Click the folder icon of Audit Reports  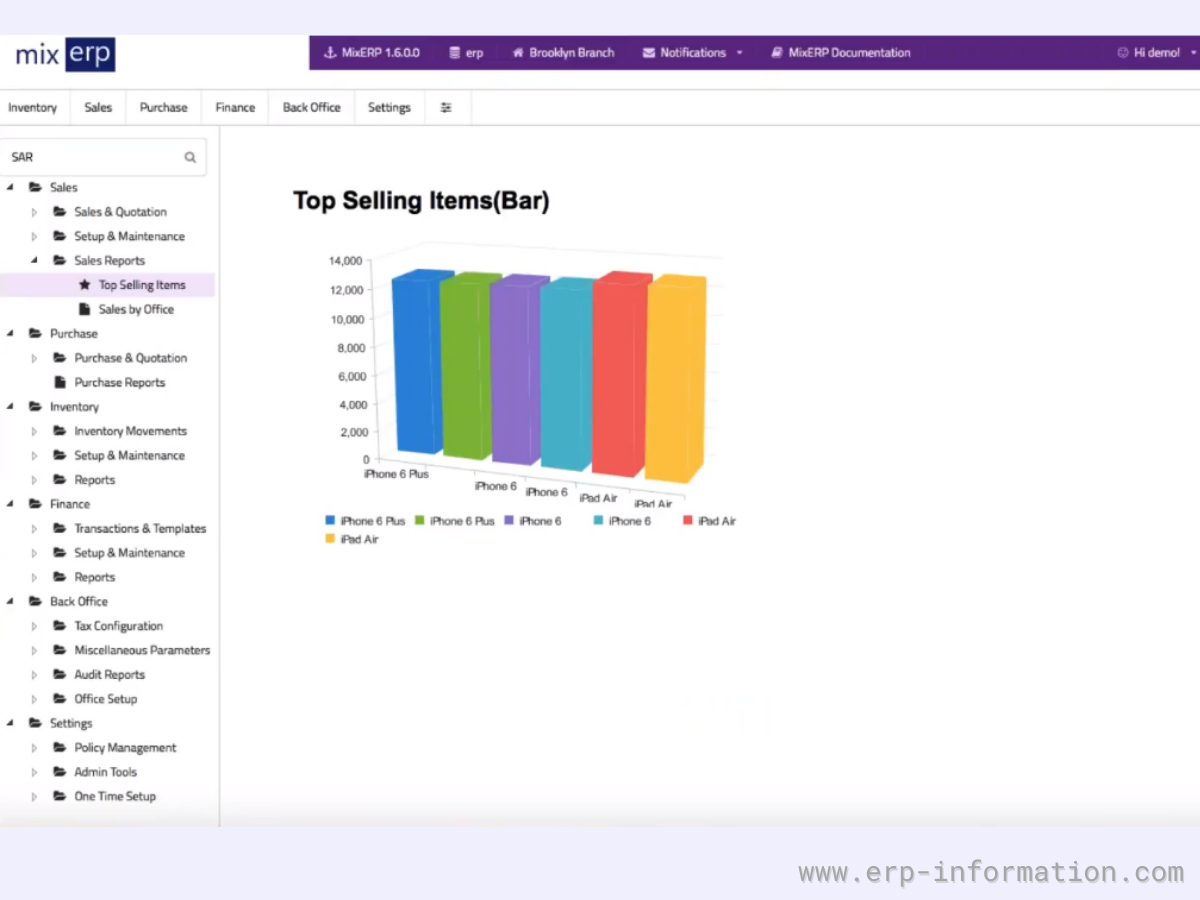point(60,675)
